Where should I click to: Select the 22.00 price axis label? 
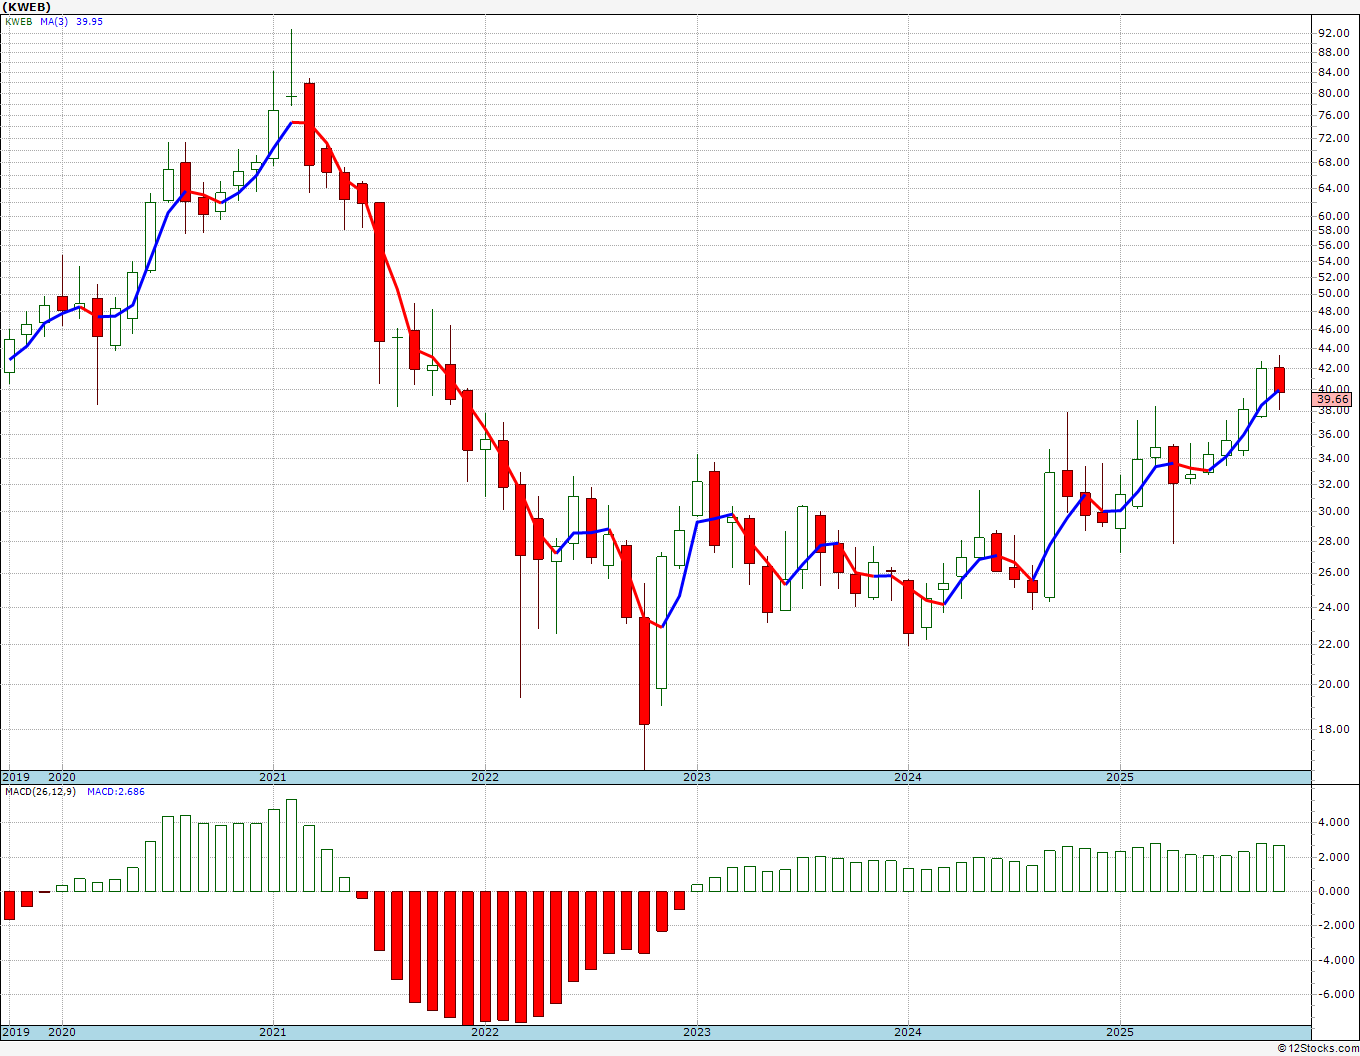pos(1334,644)
